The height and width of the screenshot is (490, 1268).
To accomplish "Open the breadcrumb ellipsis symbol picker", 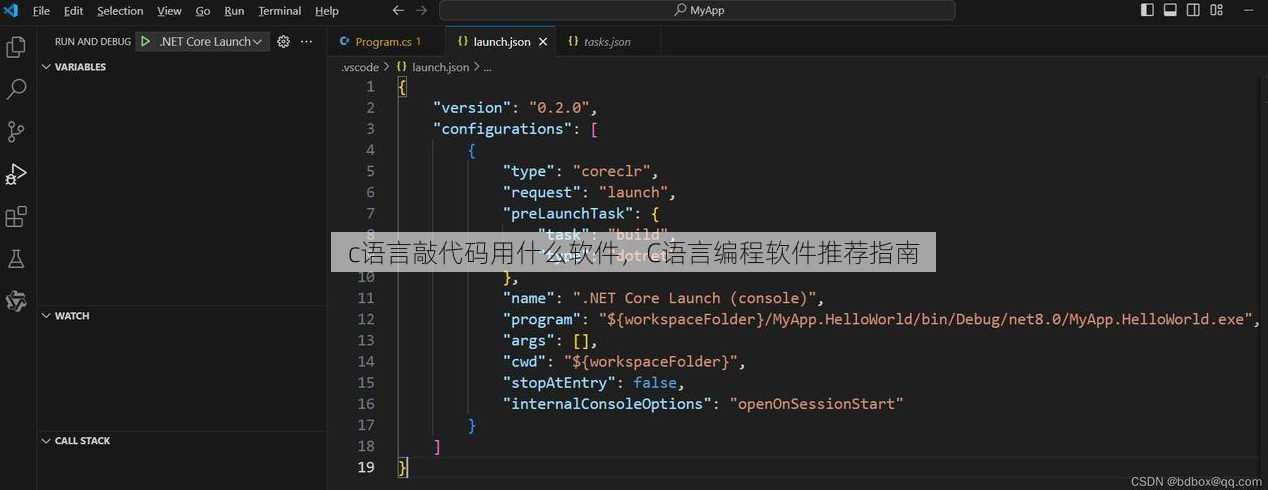I will [487, 67].
